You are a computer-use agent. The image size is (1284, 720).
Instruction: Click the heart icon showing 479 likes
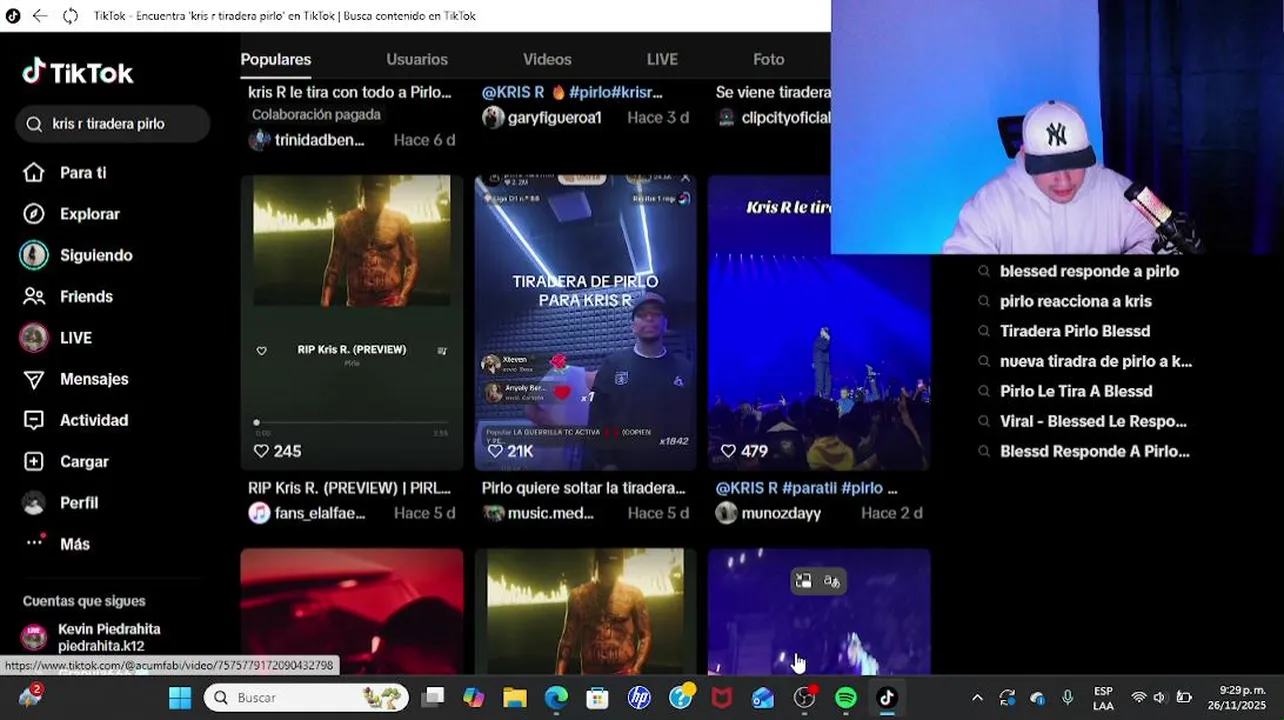click(x=729, y=451)
